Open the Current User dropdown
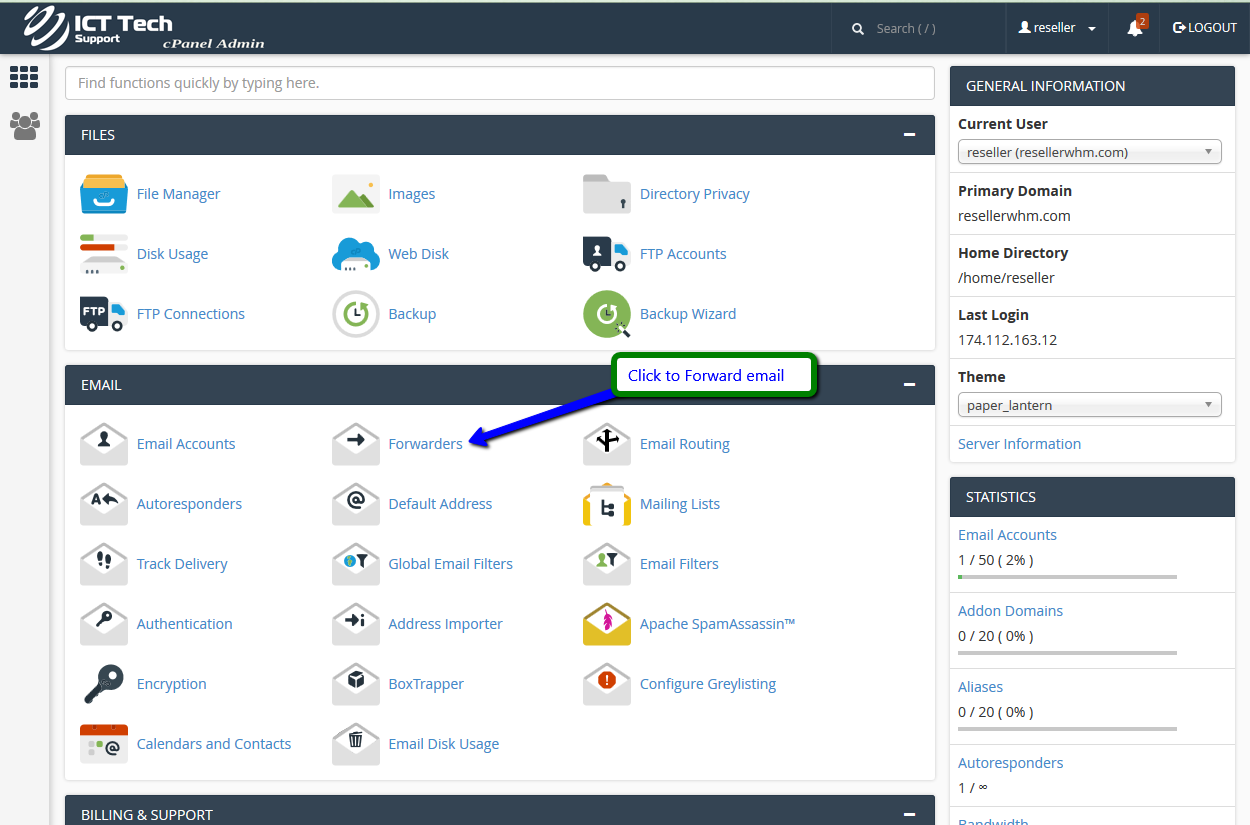The width and height of the screenshot is (1250, 825). tap(1089, 152)
